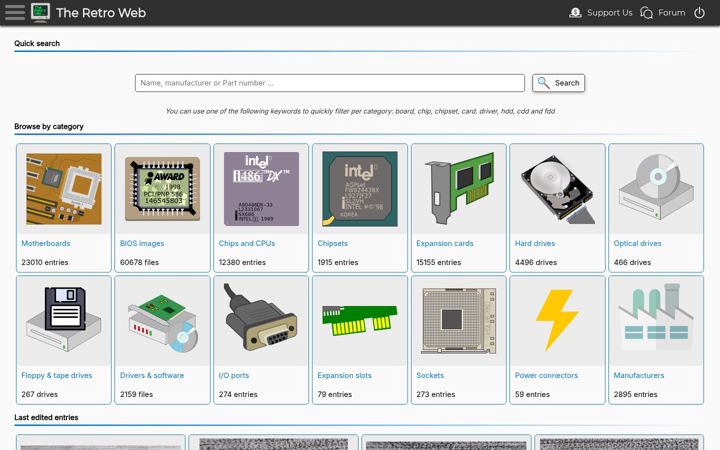Click the hard drive platter image
The height and width of the screenshot is (450, 720).
pos(557,189)
